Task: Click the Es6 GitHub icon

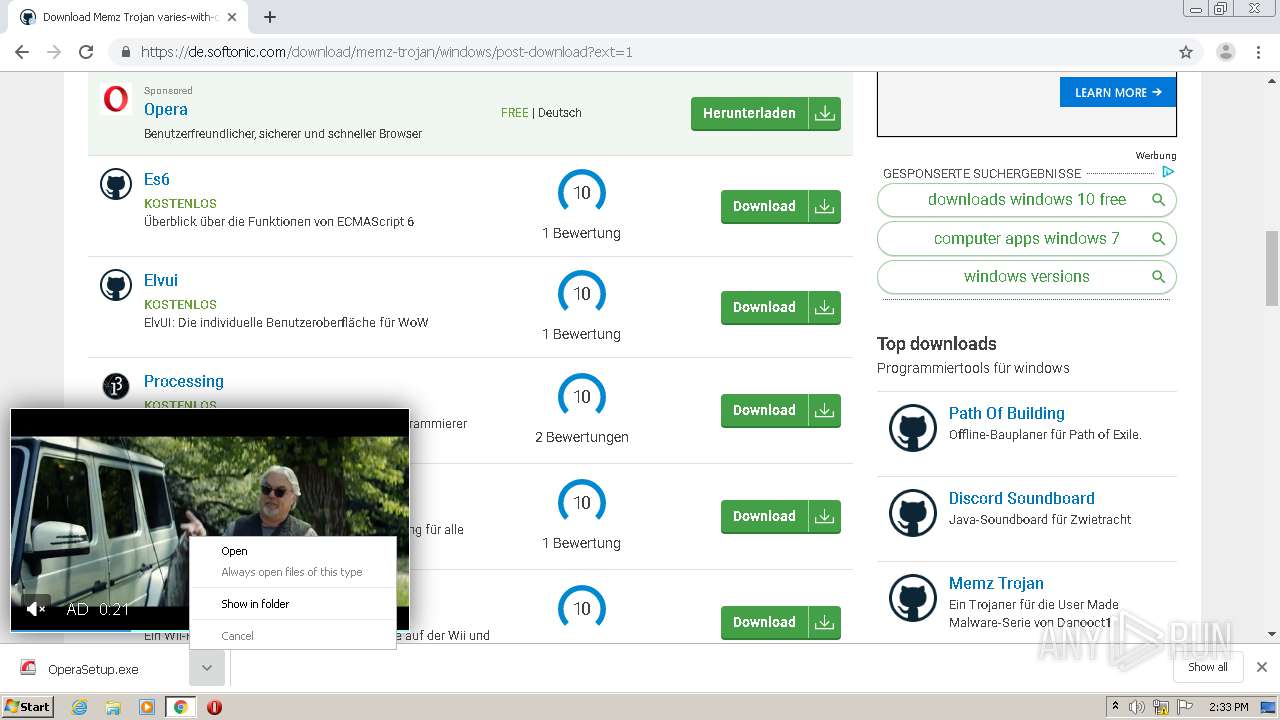Action: (116, 184)
